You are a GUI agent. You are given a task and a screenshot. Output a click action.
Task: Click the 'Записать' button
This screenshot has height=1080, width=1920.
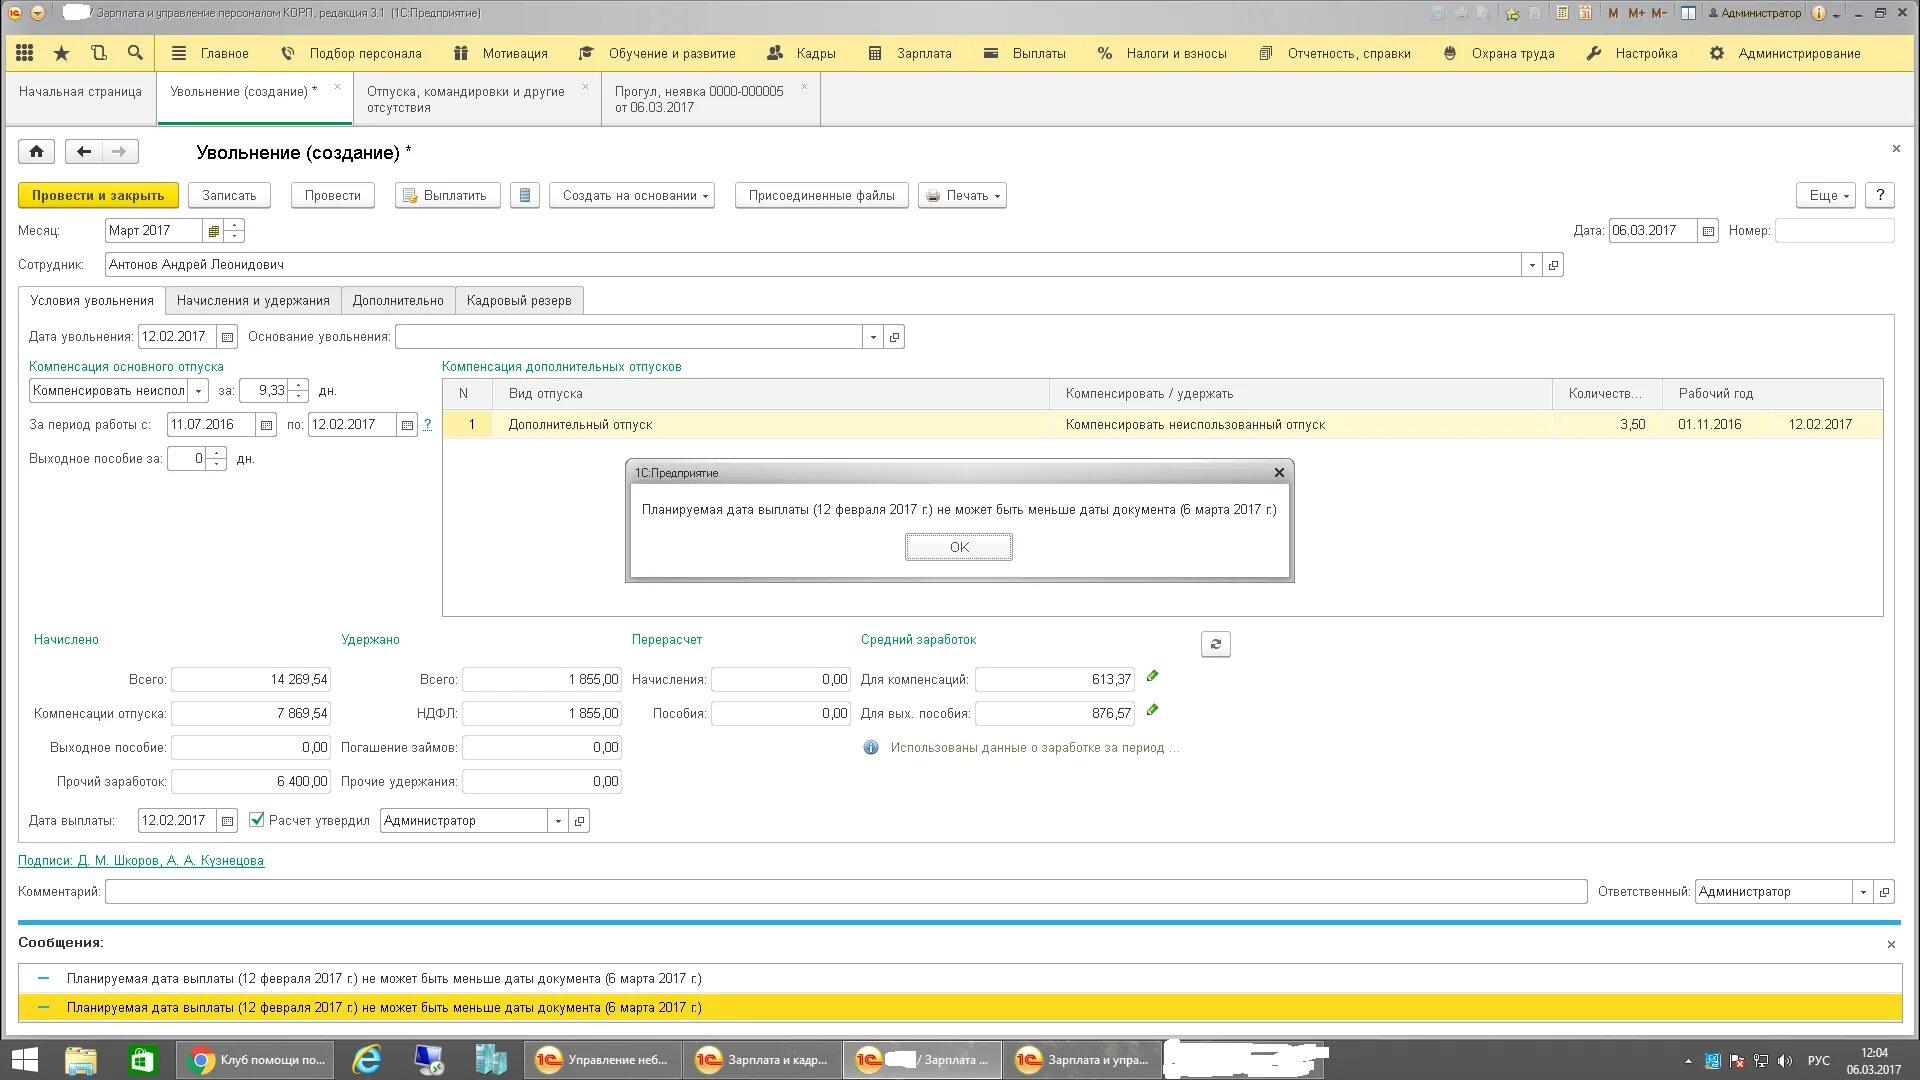click(229, 195)
